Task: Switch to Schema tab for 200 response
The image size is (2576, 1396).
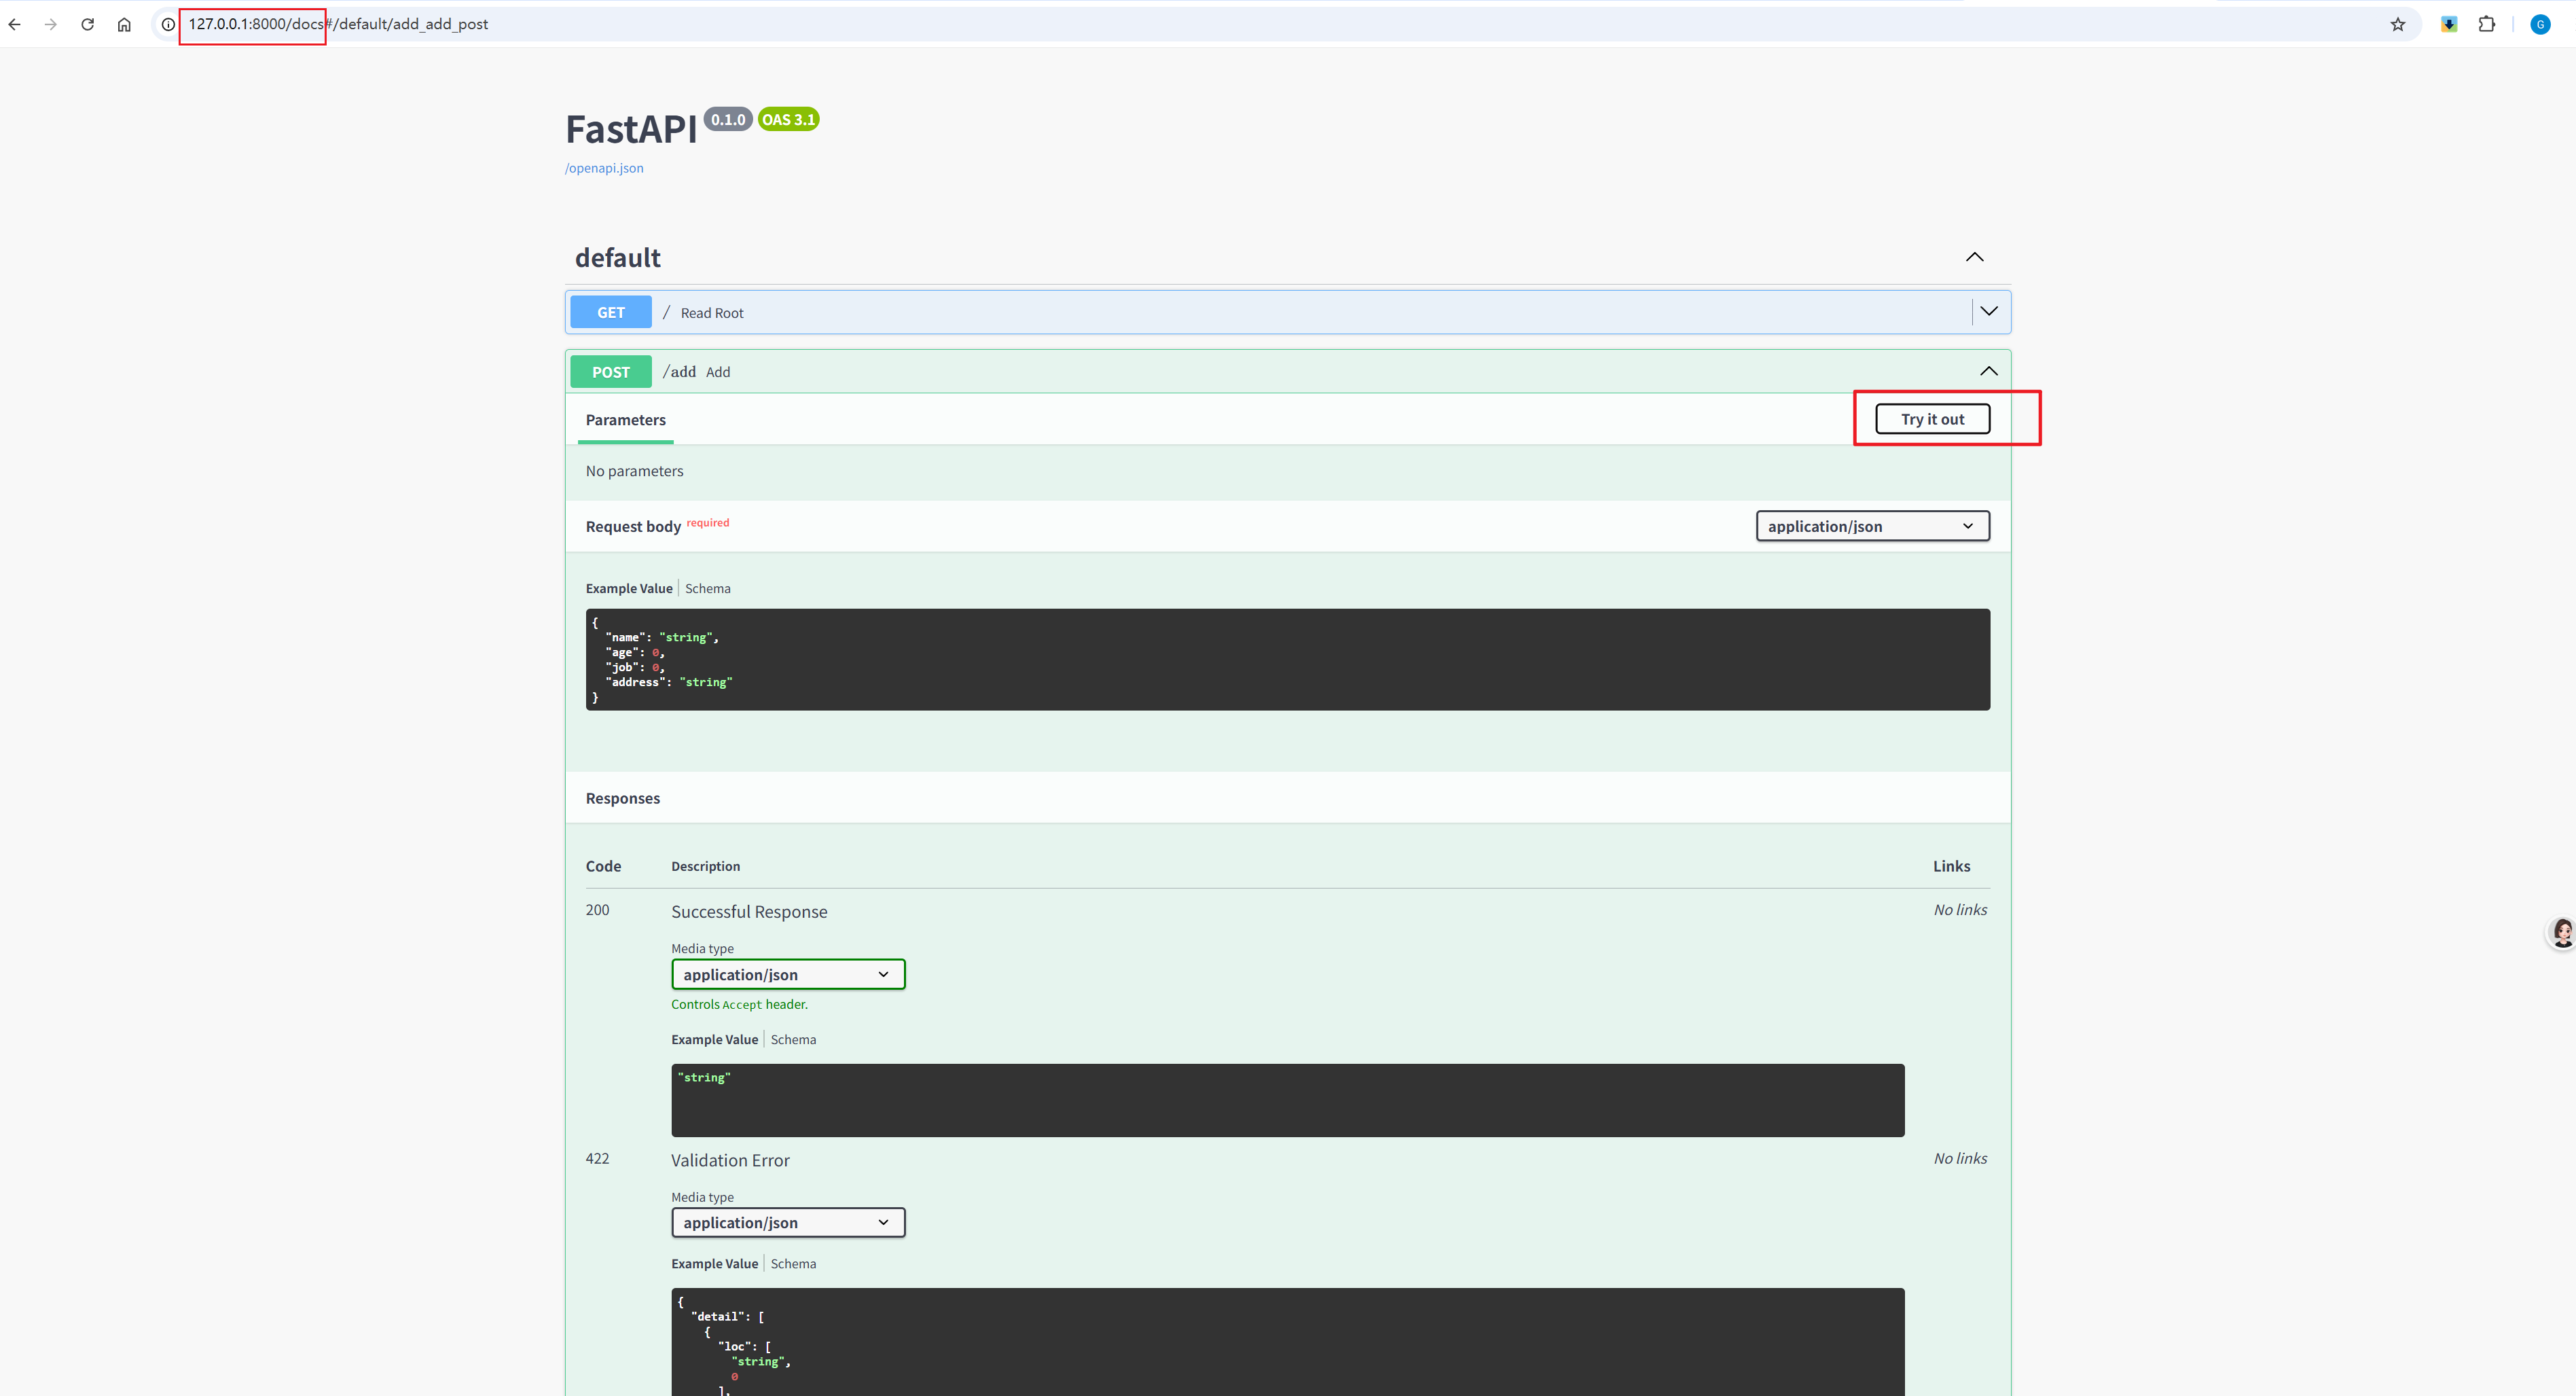Action: [x=793, y=1039]
